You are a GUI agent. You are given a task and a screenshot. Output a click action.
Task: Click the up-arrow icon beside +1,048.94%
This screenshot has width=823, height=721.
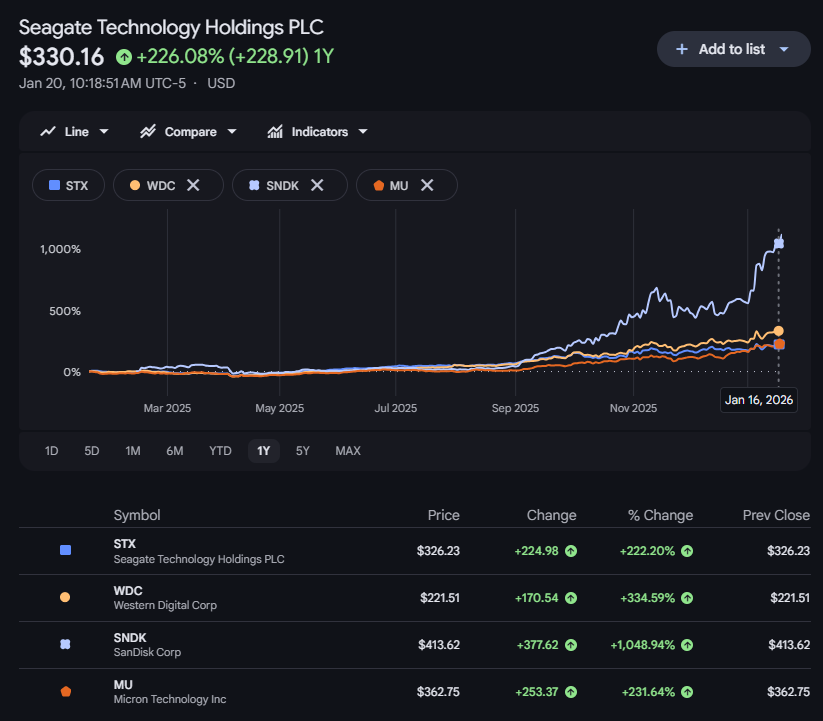pos(687,645)
